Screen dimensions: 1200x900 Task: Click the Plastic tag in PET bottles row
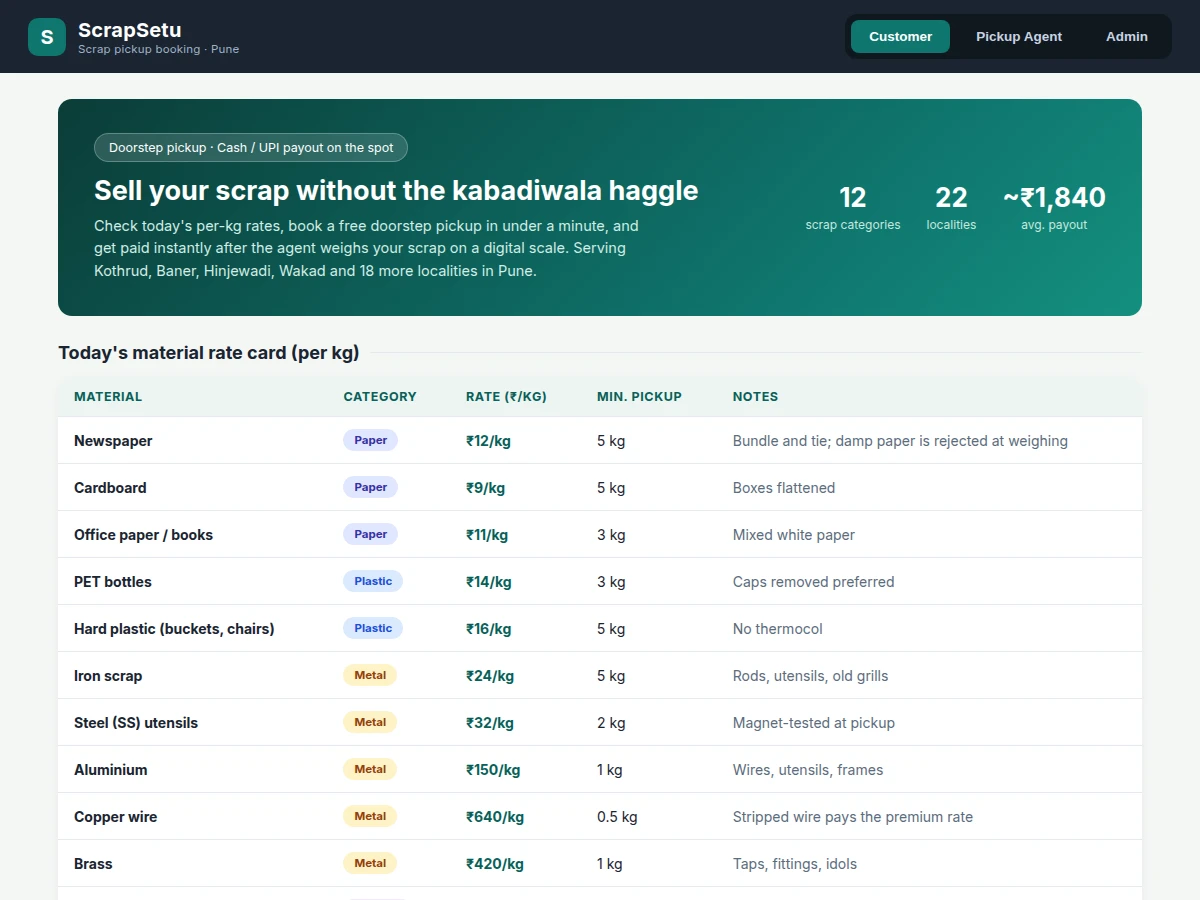point(373,581)
